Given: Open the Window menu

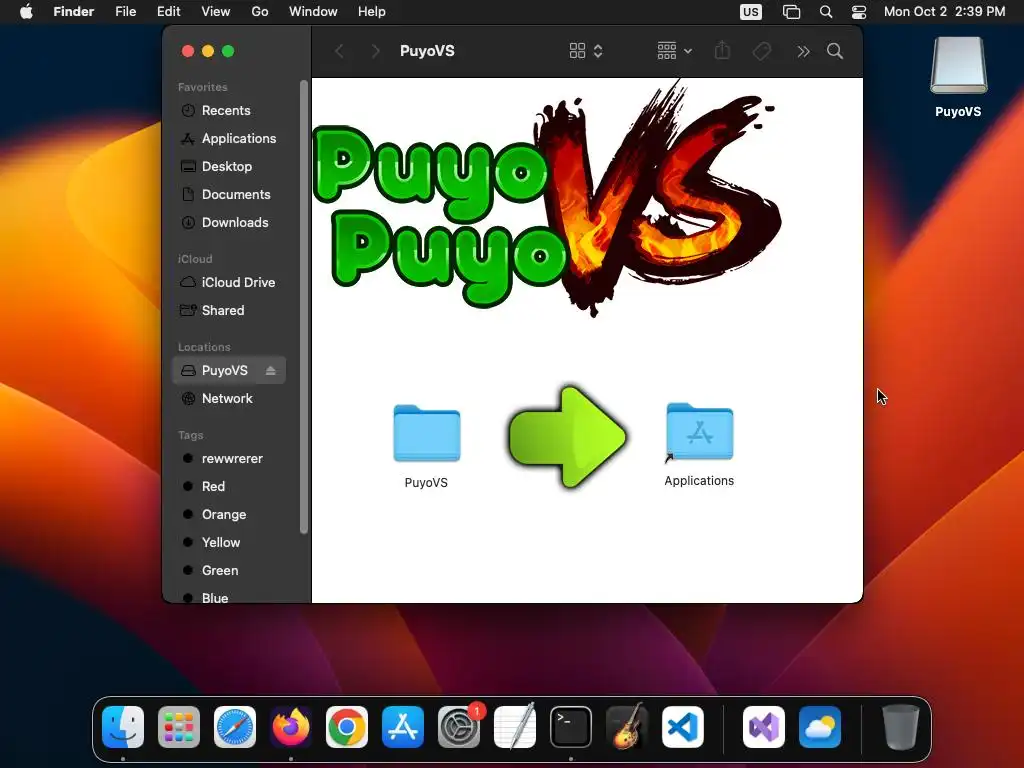Looking at the screenshot, I should (x=313, y=12).
